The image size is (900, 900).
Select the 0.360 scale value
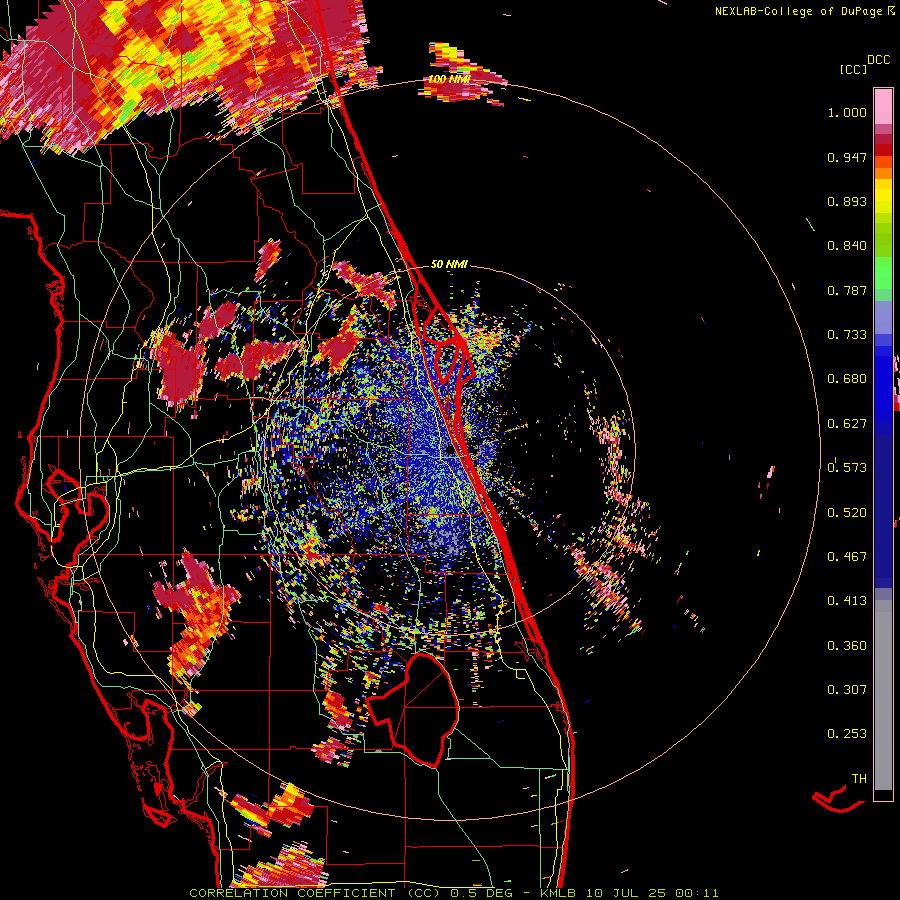tap(847, 646)
